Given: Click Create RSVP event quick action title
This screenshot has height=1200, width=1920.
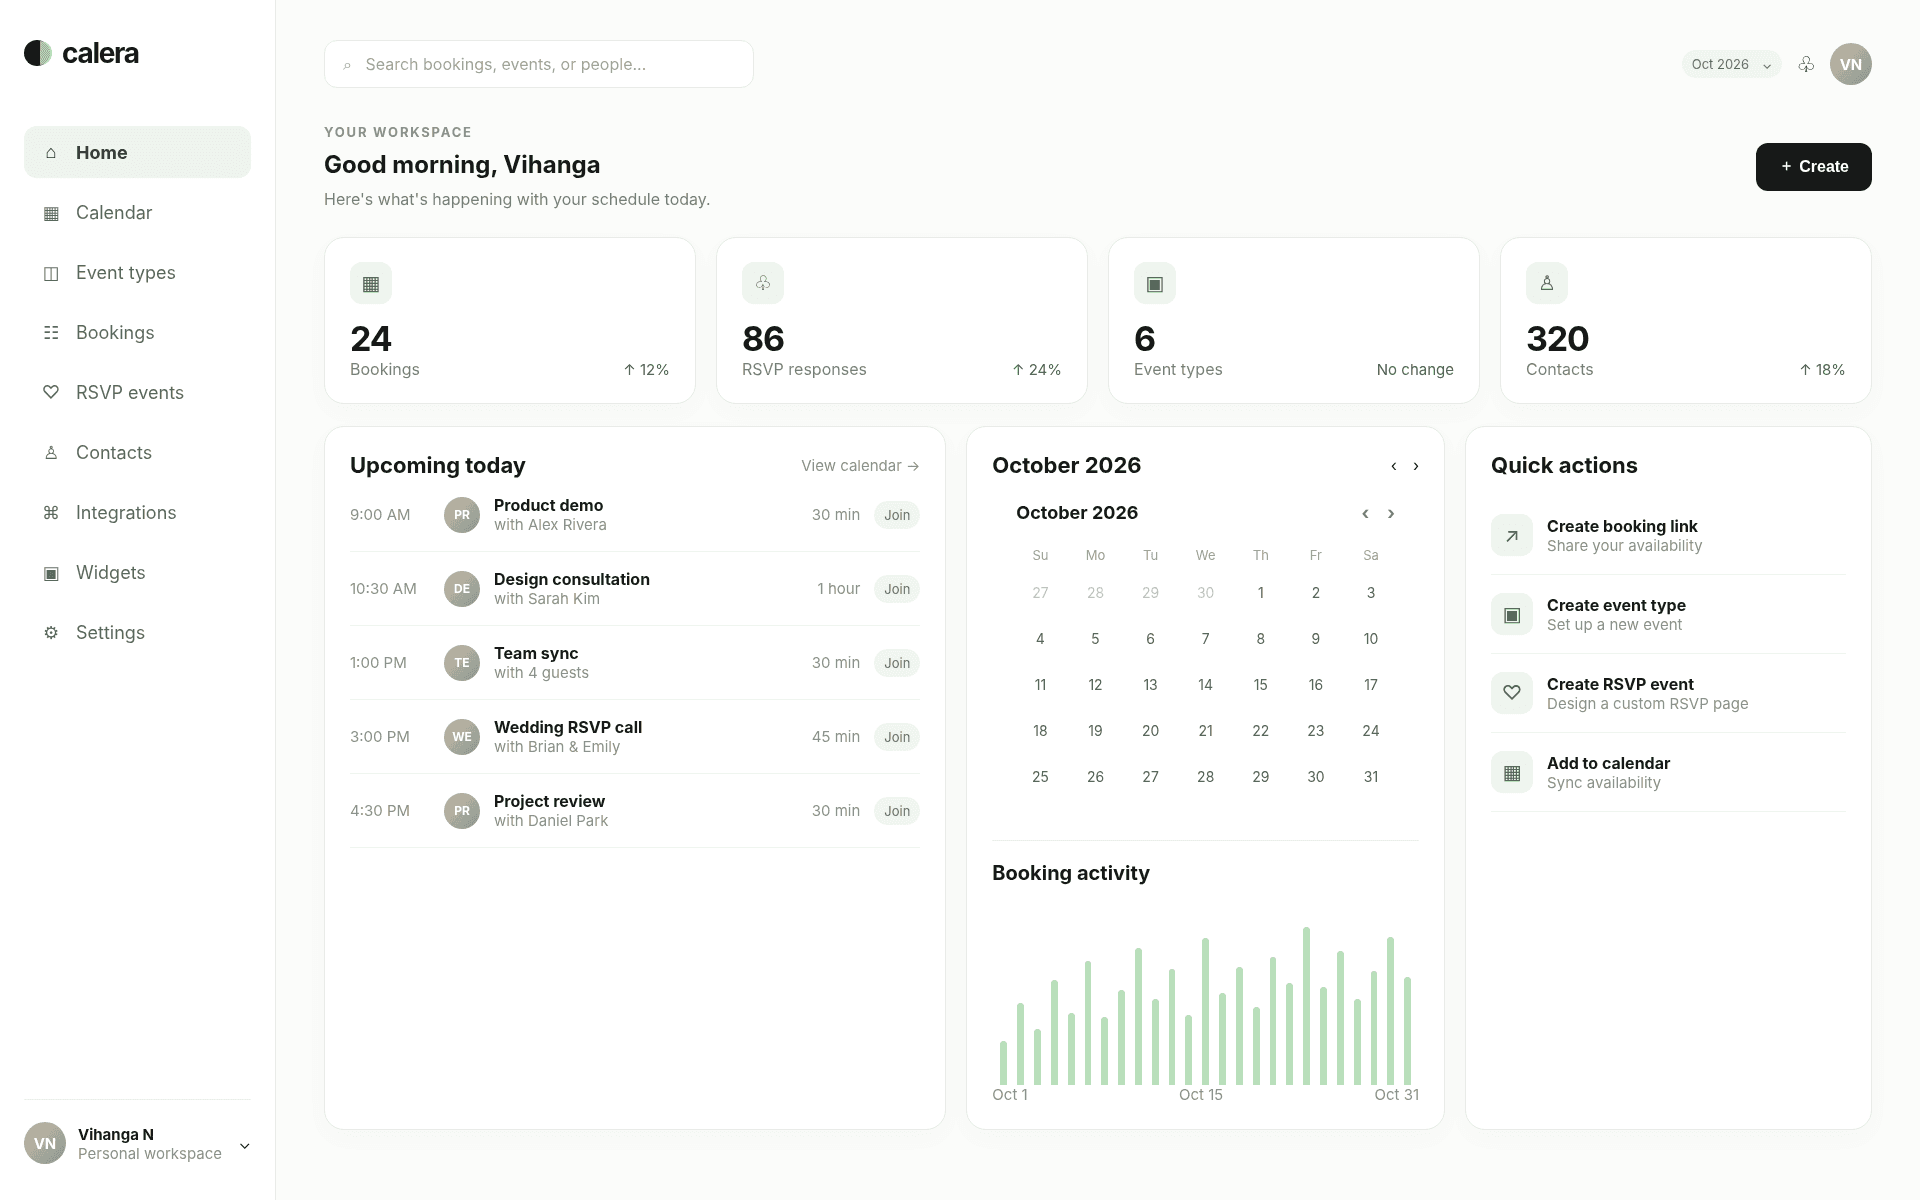Looking at the screenshot, I should pos(1620,684).
